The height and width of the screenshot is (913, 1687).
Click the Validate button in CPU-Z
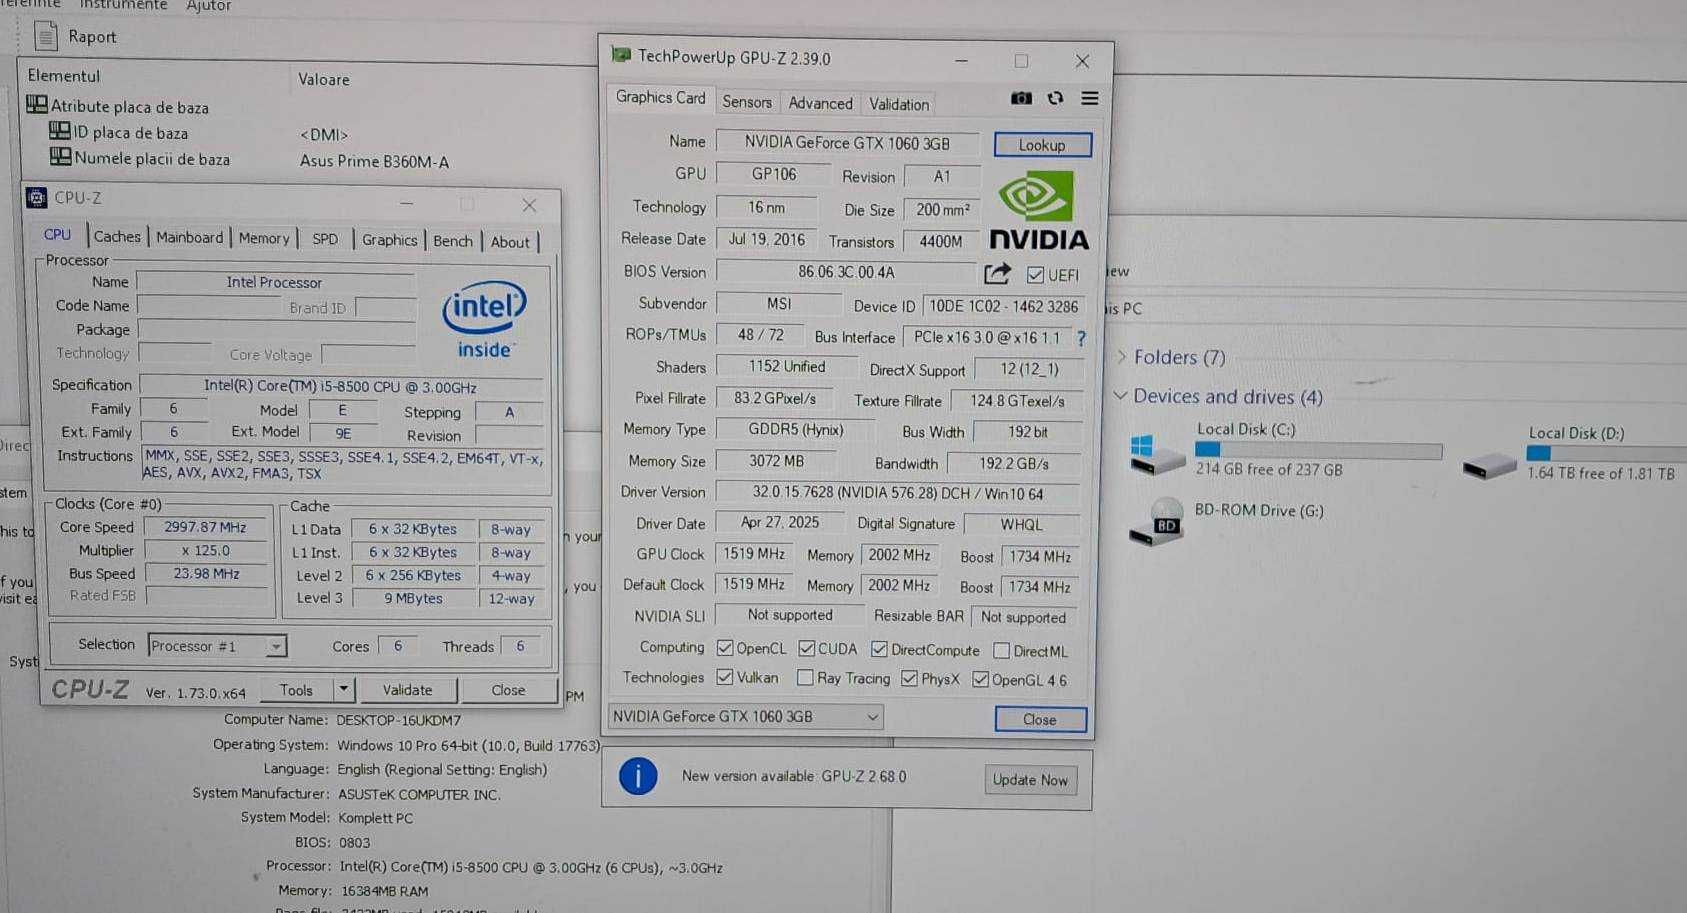[x=408, y=690]
